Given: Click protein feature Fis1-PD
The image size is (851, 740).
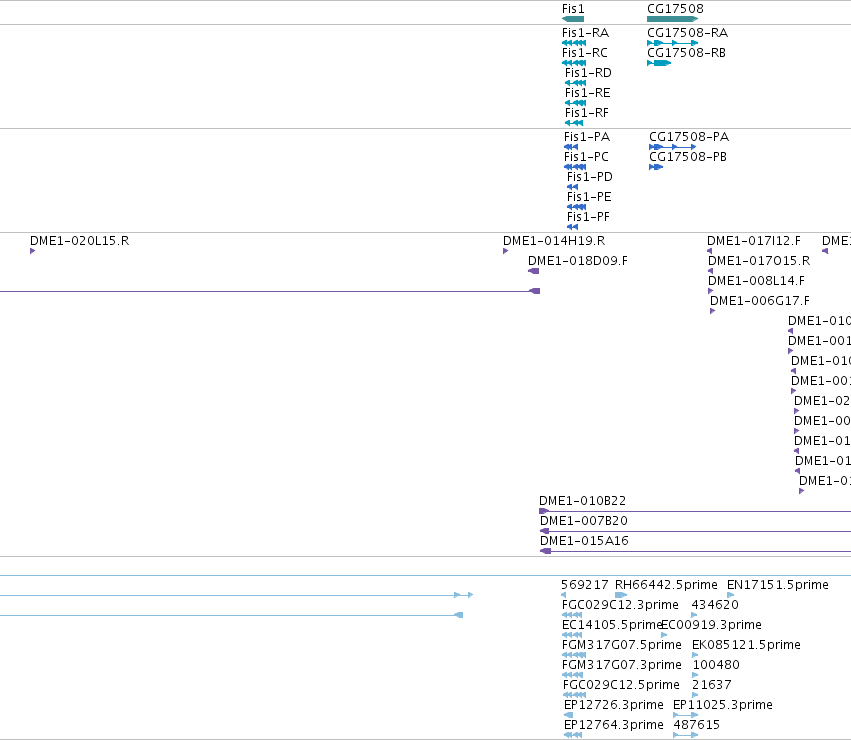Looking at the screenshot, I should 589,178.
